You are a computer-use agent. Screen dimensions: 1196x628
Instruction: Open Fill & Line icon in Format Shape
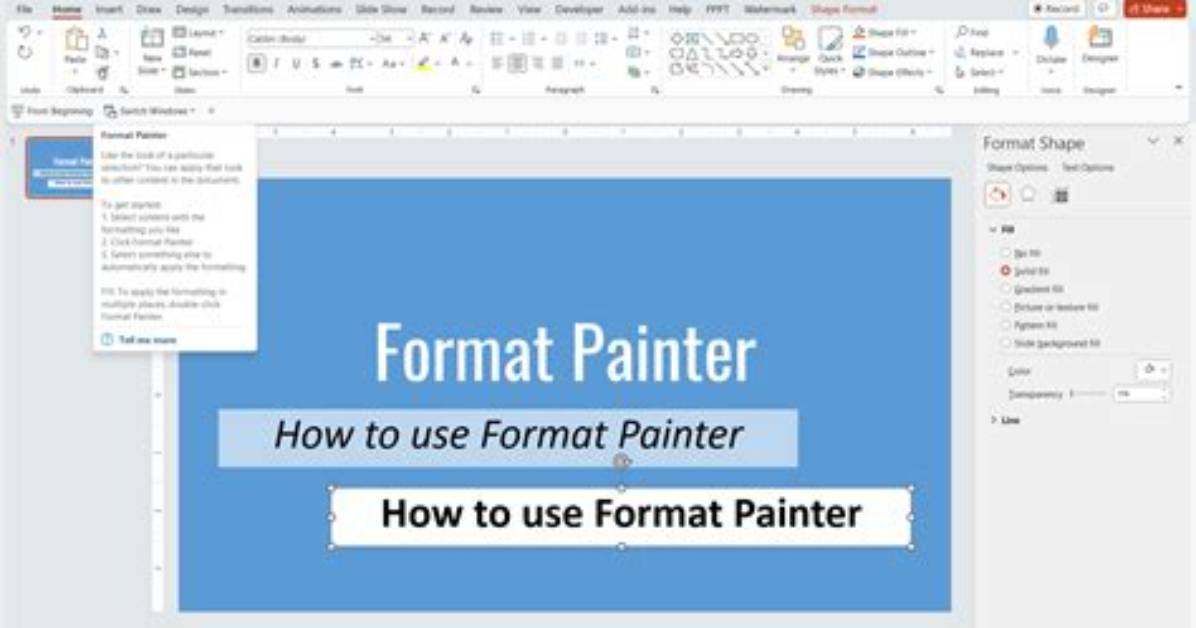998,195
